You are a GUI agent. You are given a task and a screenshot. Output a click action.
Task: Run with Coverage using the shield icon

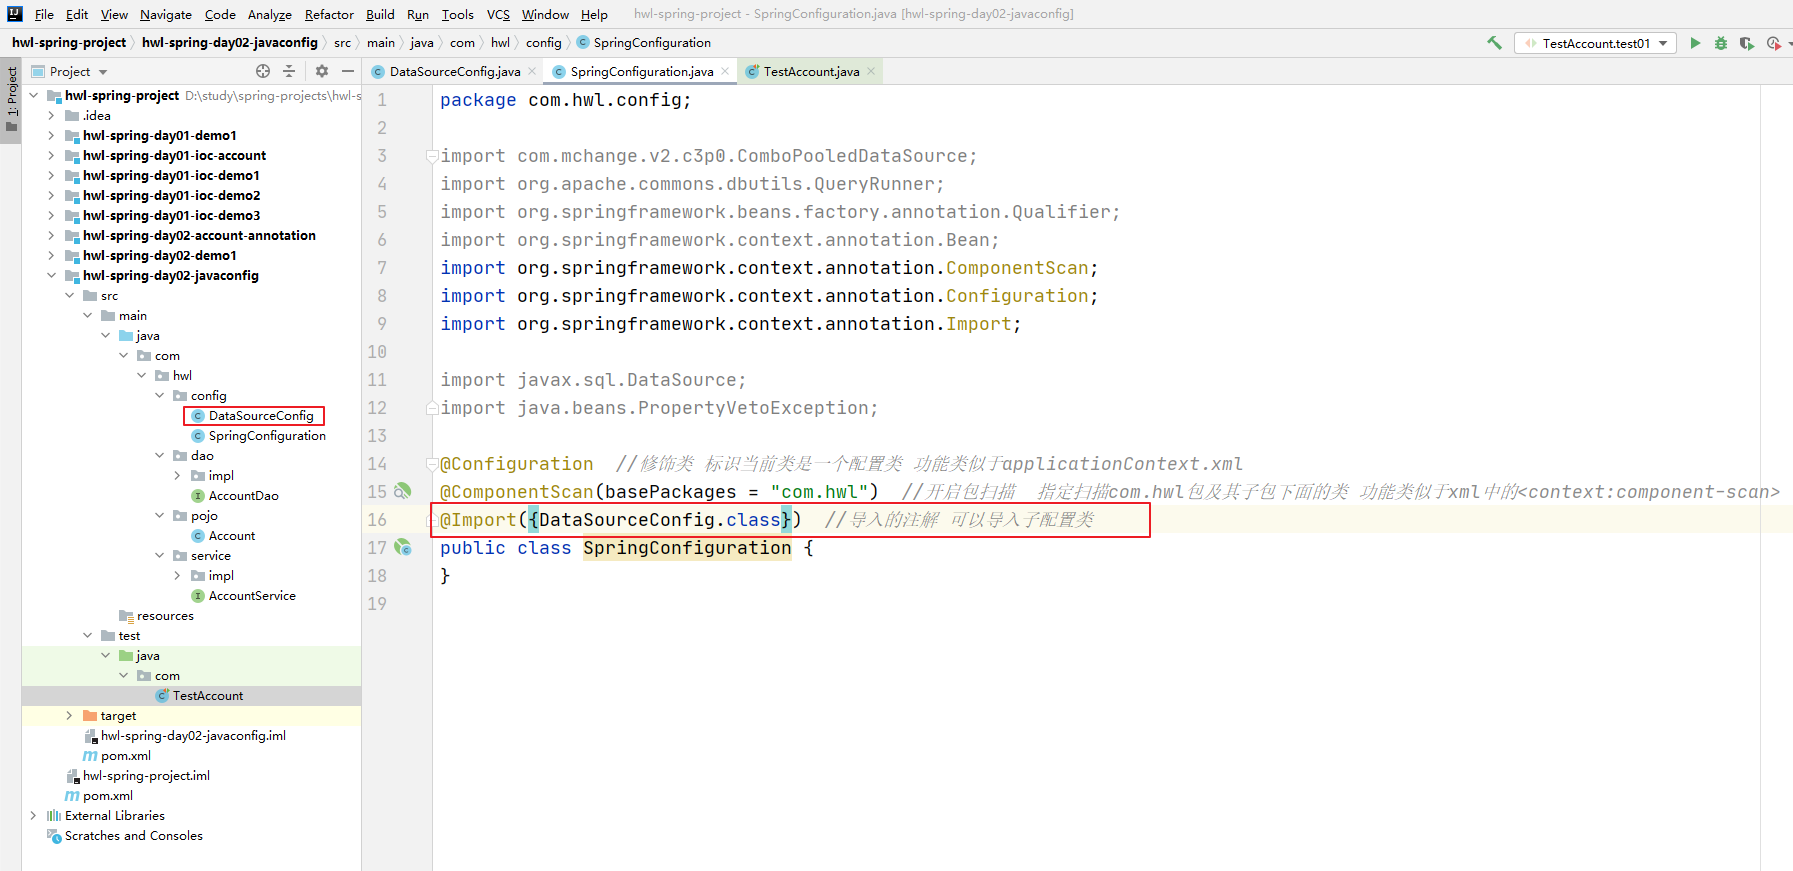(1747, 43)
